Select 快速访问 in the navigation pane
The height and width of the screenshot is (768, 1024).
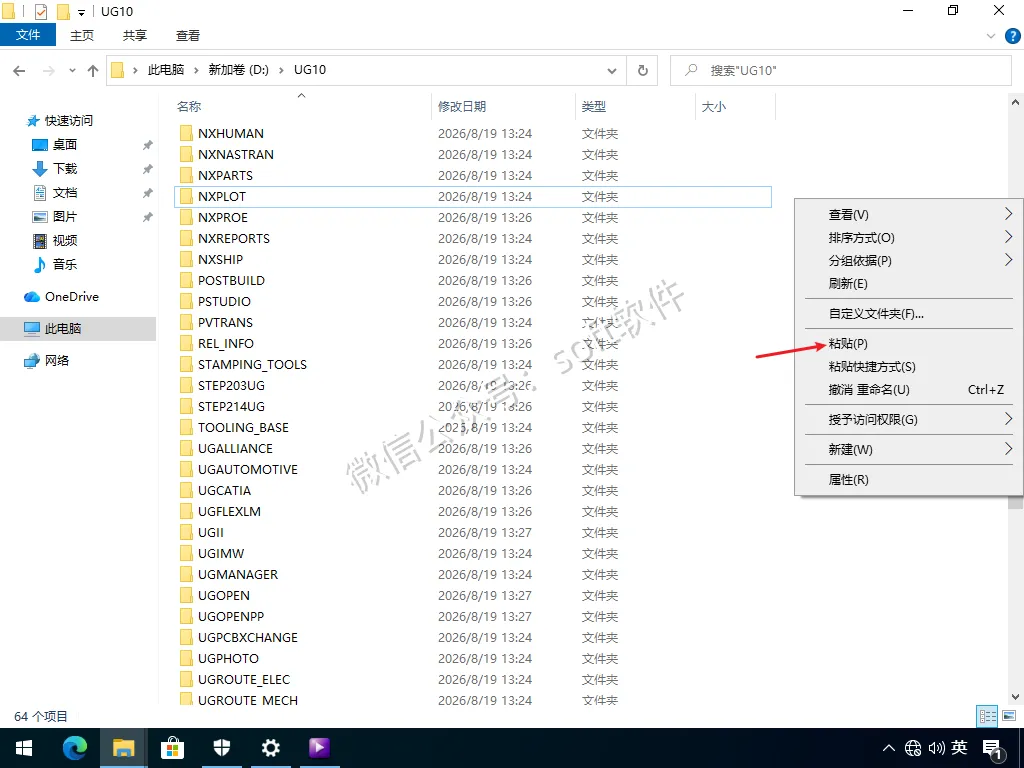coord(69,121)
